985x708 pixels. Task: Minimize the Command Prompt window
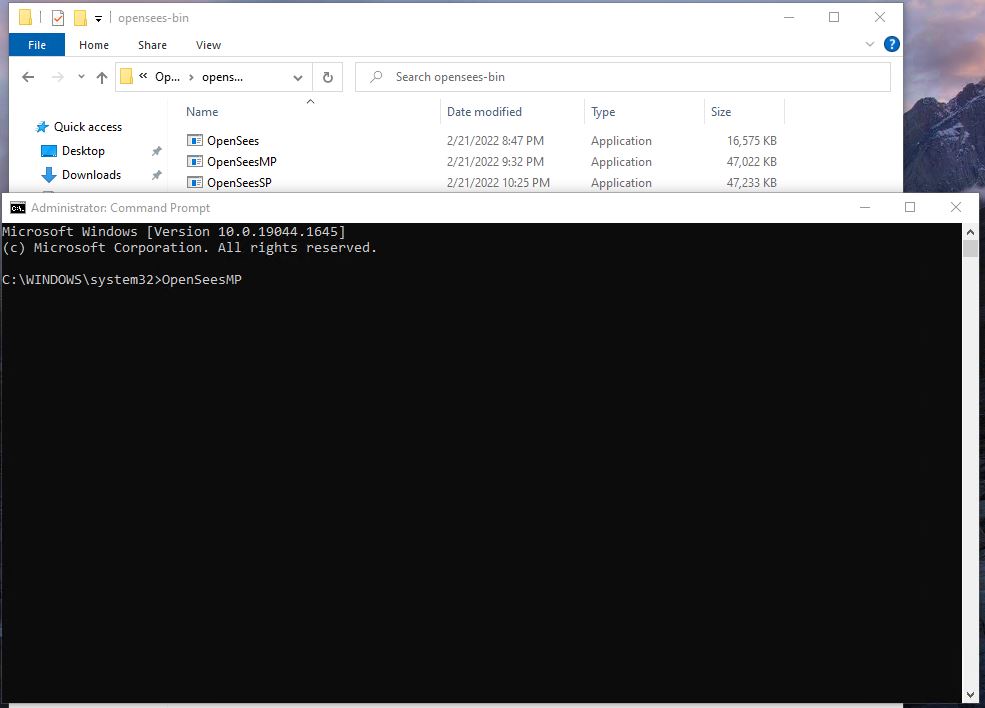pyautogui.click(x=865, y=207)
